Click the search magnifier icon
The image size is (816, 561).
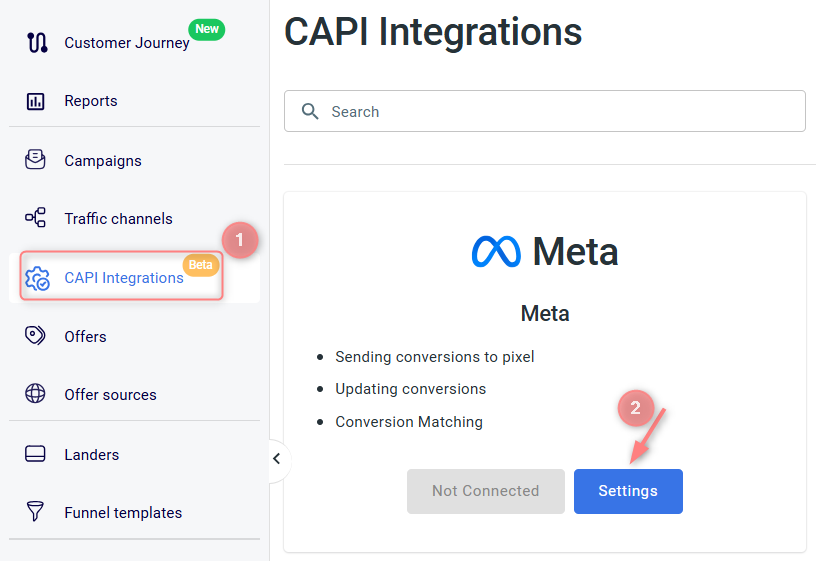pyautogui.click(x=310, y=111)
